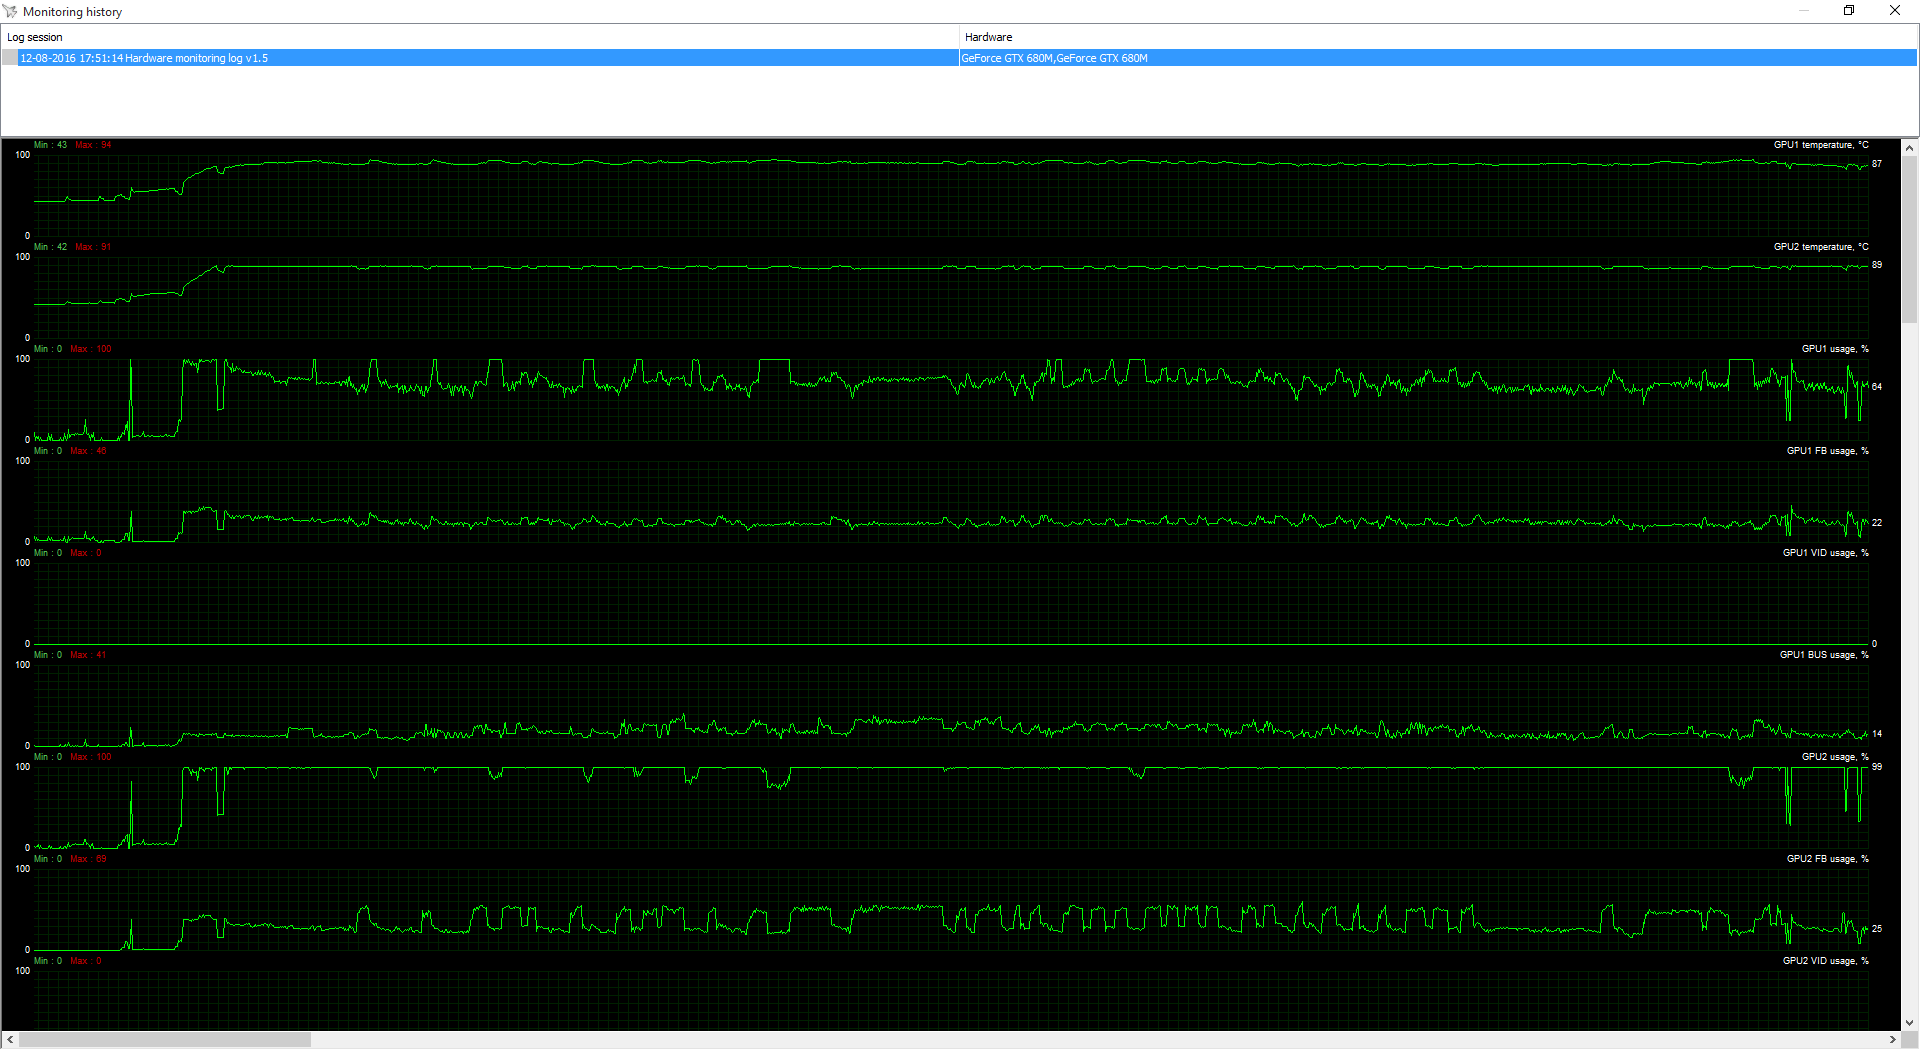The image size is (1920, 1050).
Task: Click the Monitoring history app icon
Action: [10, 11]
